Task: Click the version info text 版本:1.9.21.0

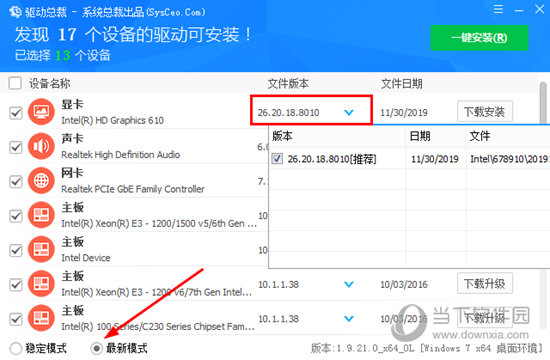Action: (427, 348)
